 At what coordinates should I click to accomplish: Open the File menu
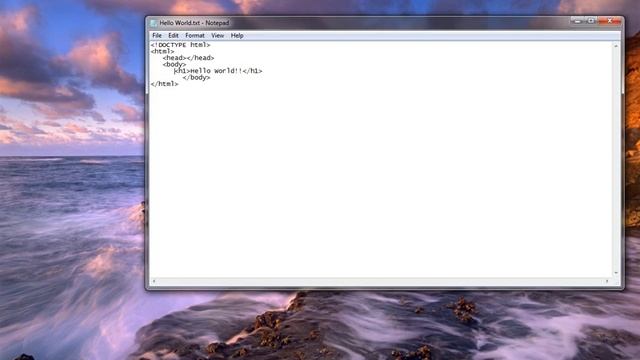(157, 36)
